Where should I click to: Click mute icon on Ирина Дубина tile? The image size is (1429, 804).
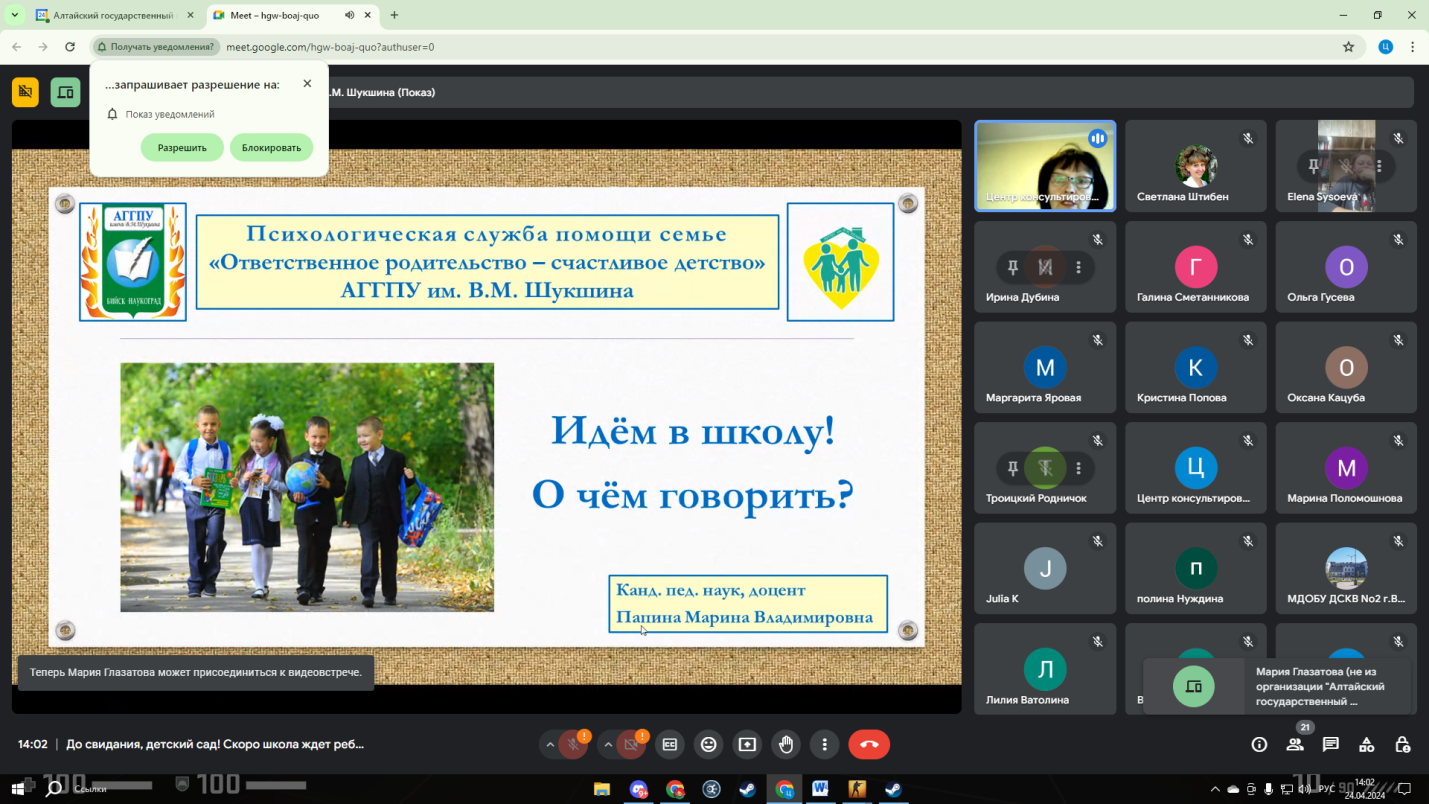(1046, 267)
